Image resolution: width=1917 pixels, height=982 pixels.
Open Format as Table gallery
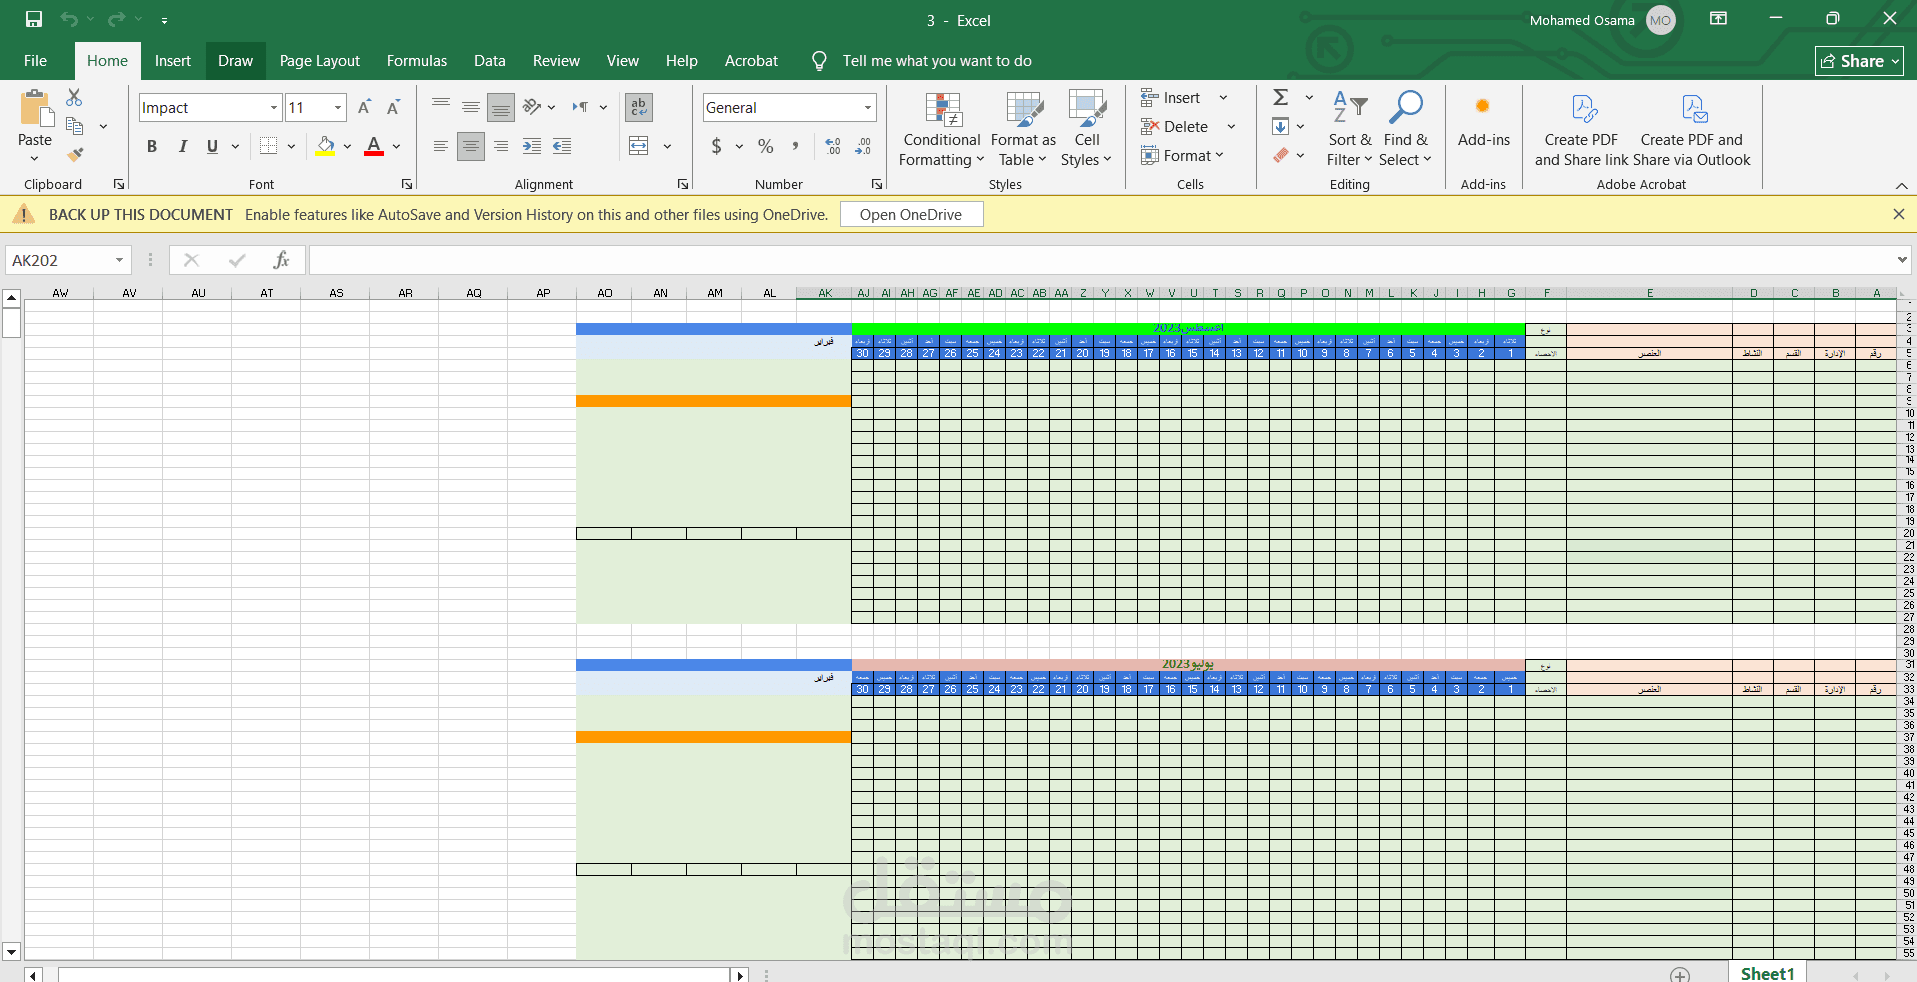[x=1023, y=129]
